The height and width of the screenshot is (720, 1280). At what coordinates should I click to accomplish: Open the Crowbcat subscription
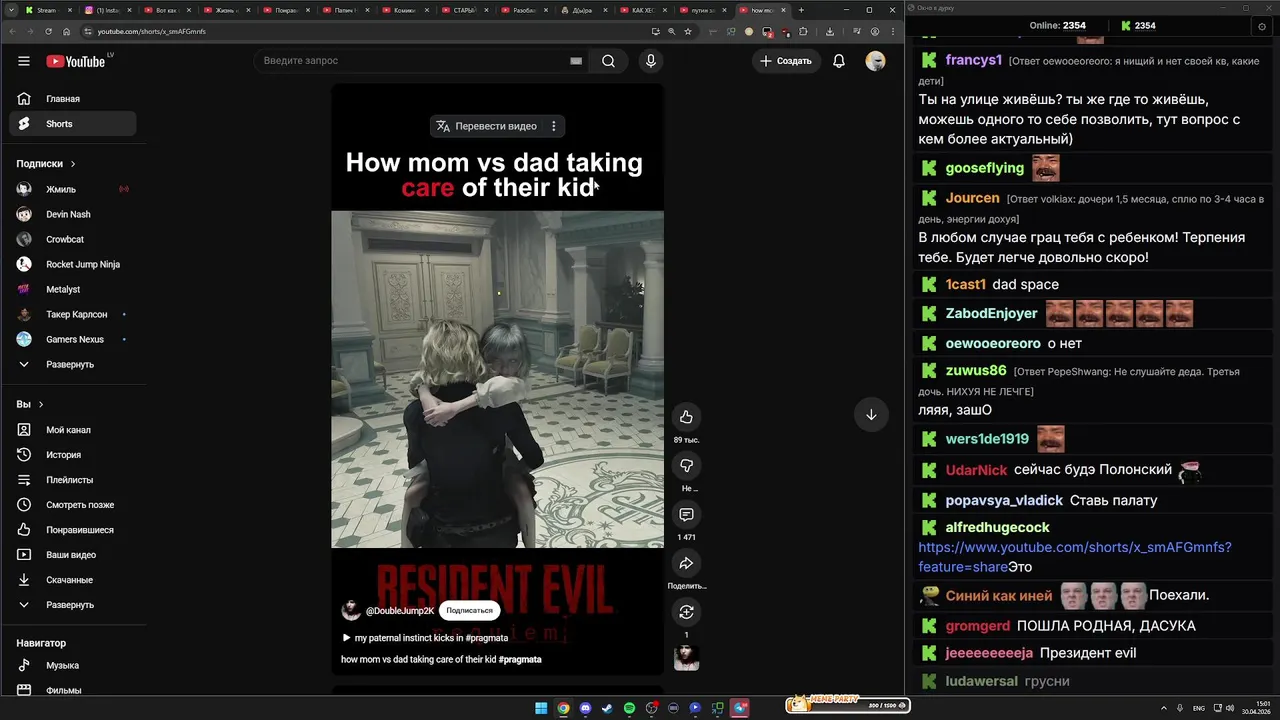pyautogui.click(x=73, y=239)
